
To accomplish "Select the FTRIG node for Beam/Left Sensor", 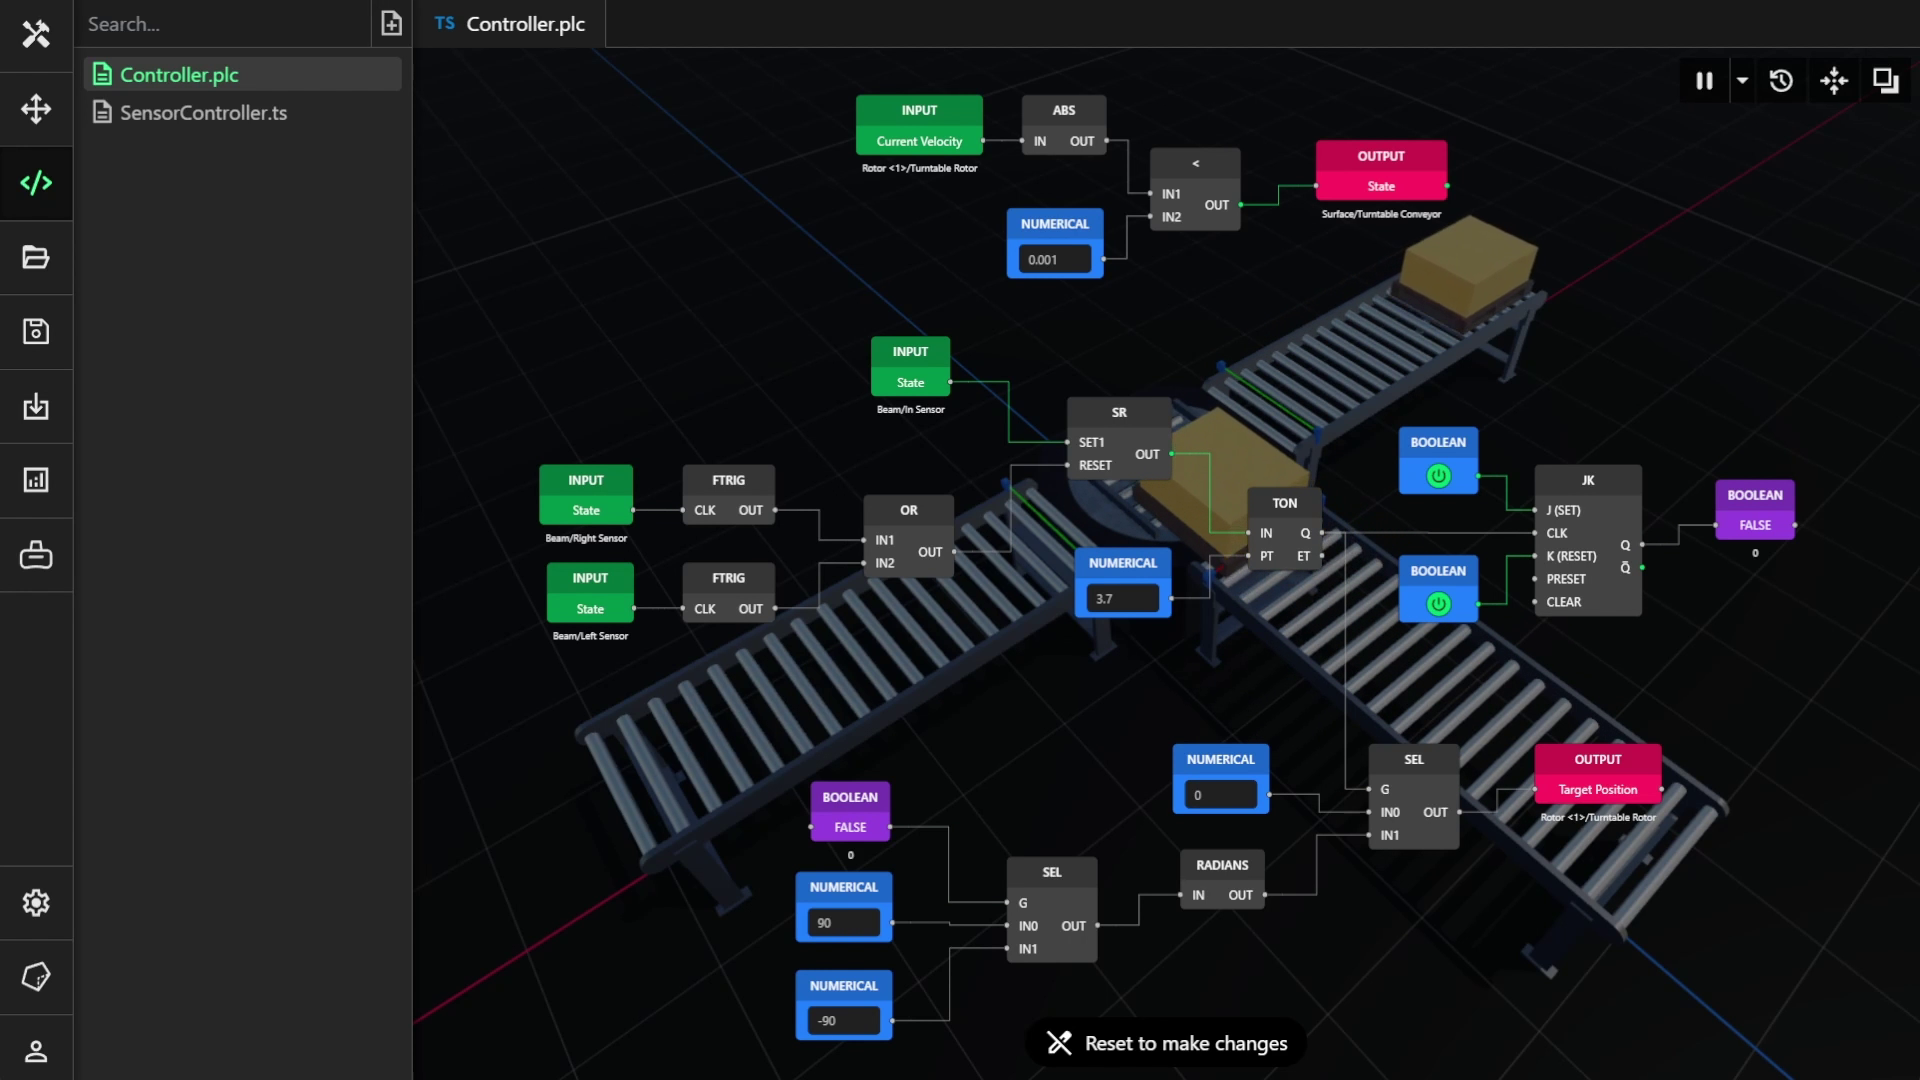I will (x=728, y=593).
